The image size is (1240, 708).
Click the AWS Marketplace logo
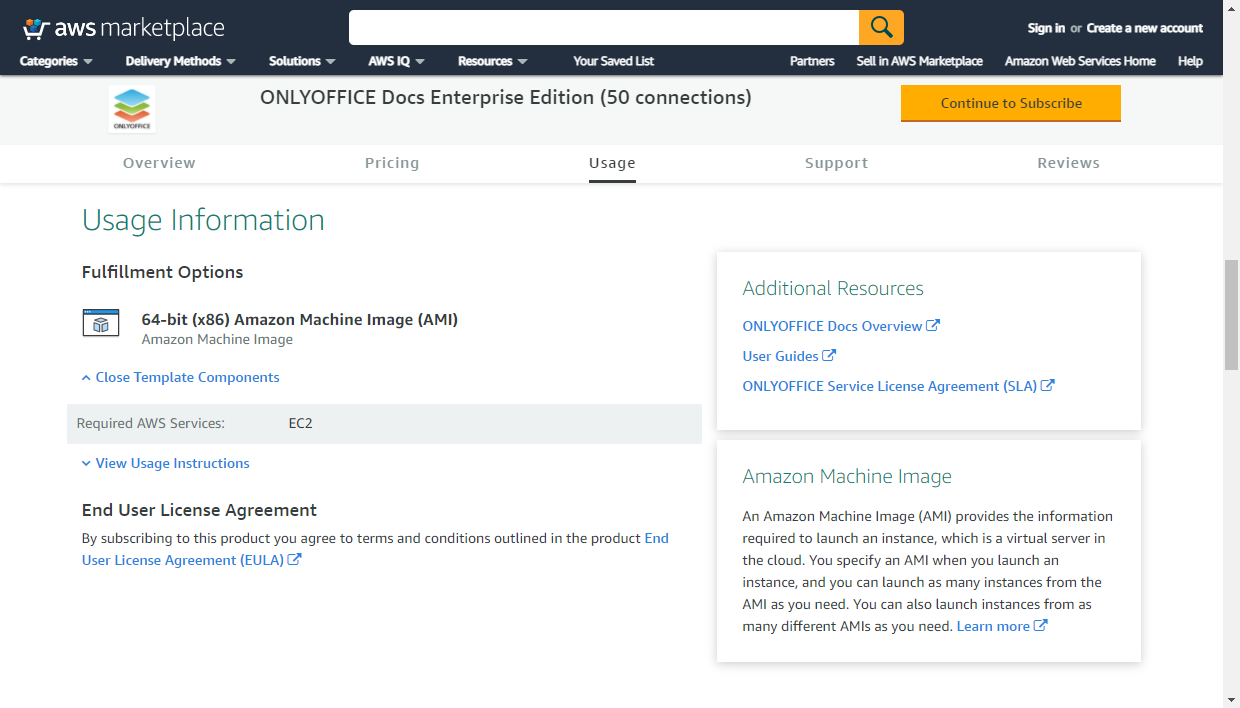click(x=123, y=28)
